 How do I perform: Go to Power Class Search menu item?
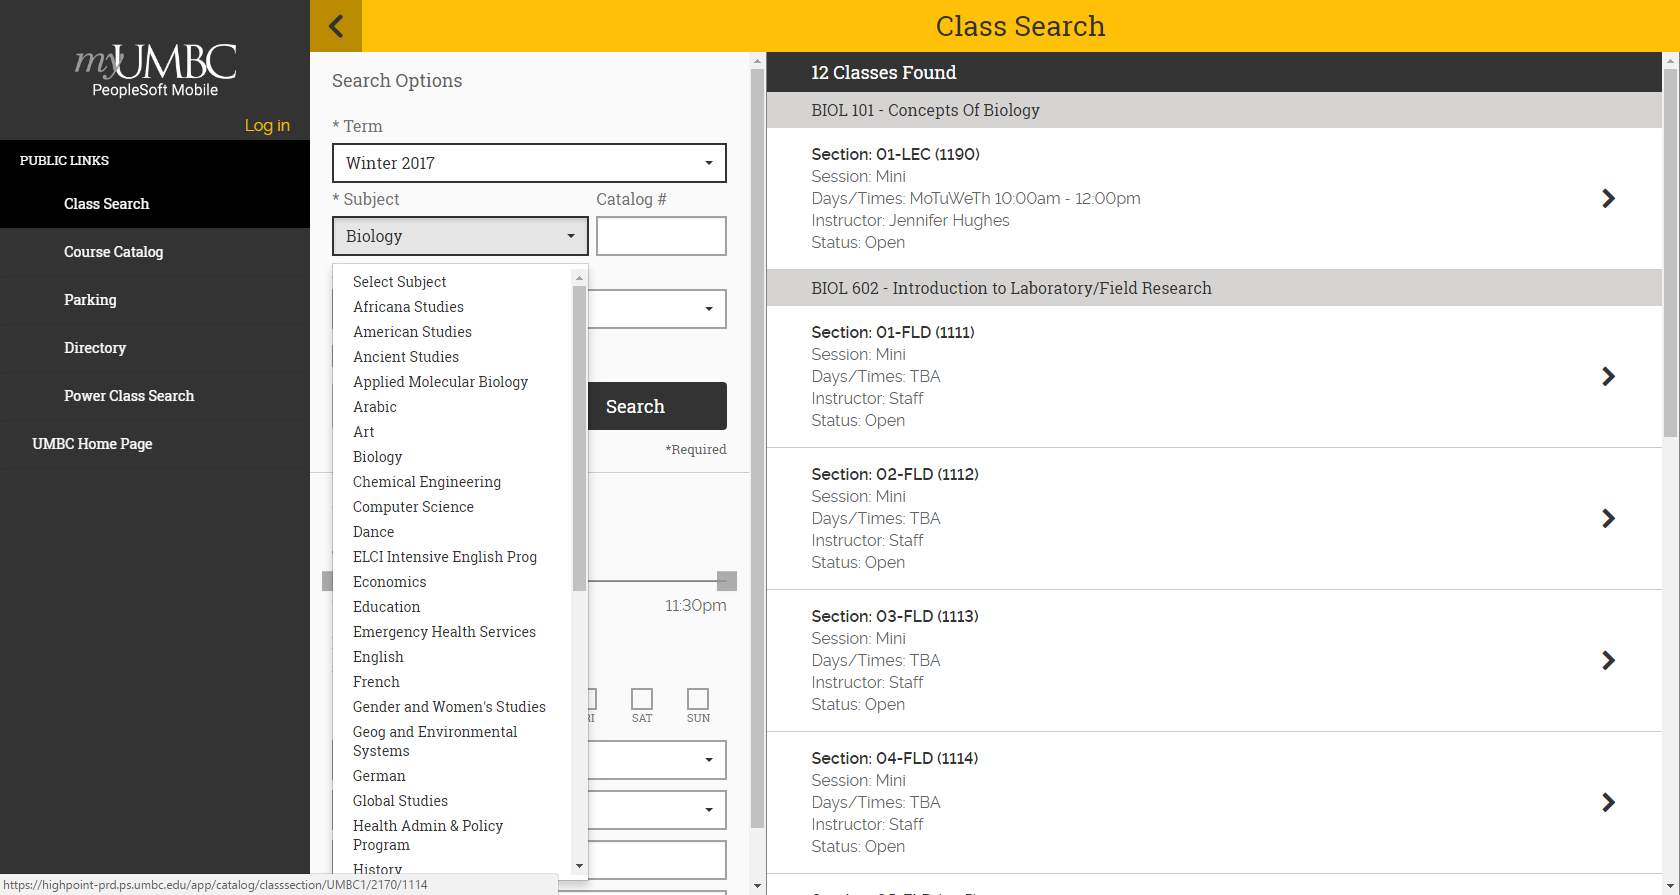click(x=129, y=396)
